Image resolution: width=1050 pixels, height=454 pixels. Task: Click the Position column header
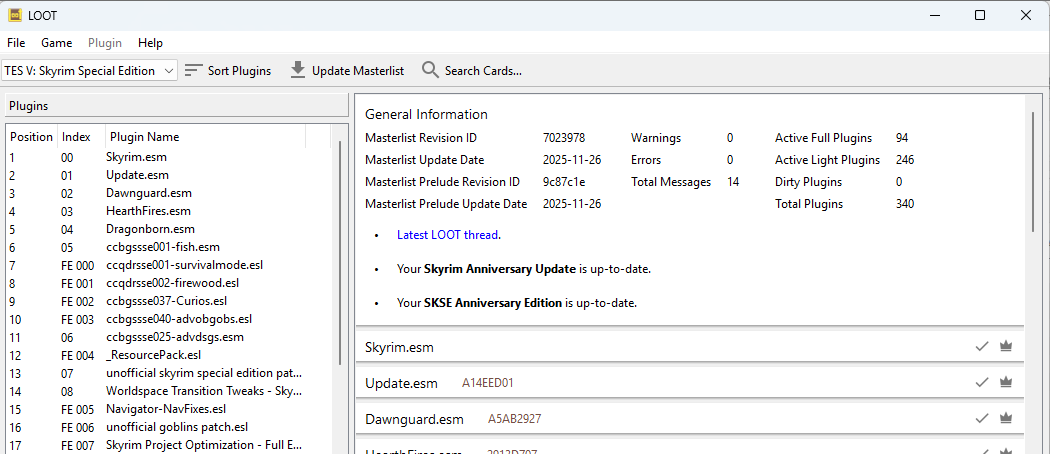pyautogui.click(x=31, y=137)
